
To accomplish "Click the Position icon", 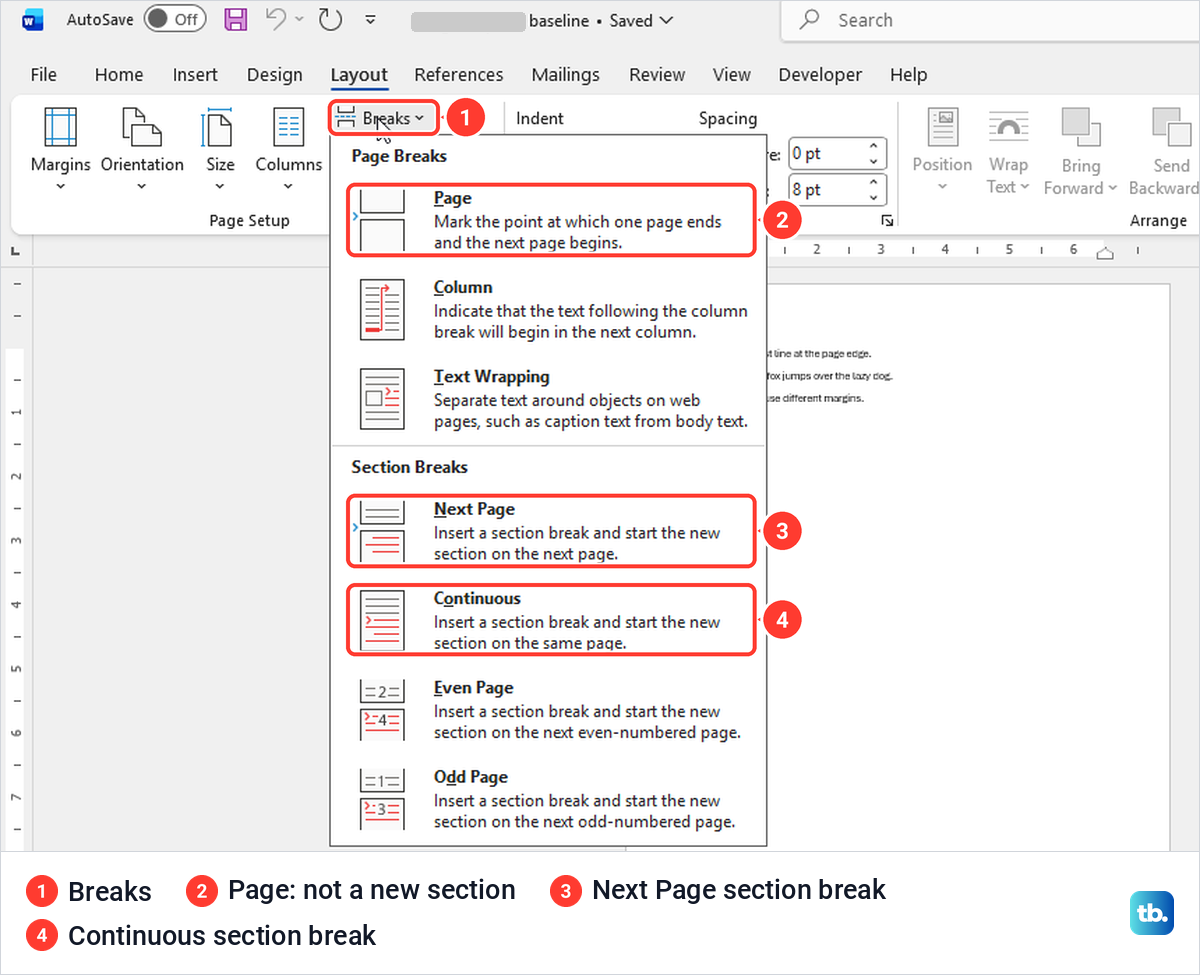I will [943, 128].
